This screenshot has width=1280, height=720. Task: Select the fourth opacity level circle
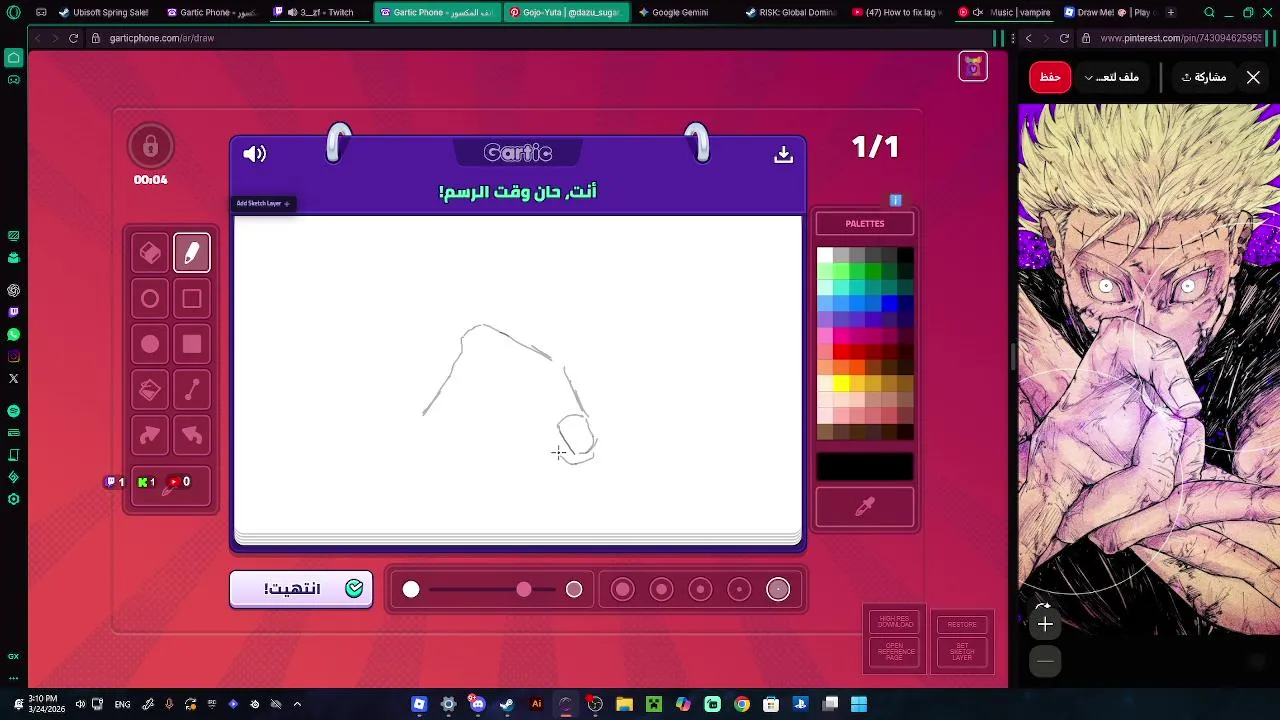(x=739, y=590)
